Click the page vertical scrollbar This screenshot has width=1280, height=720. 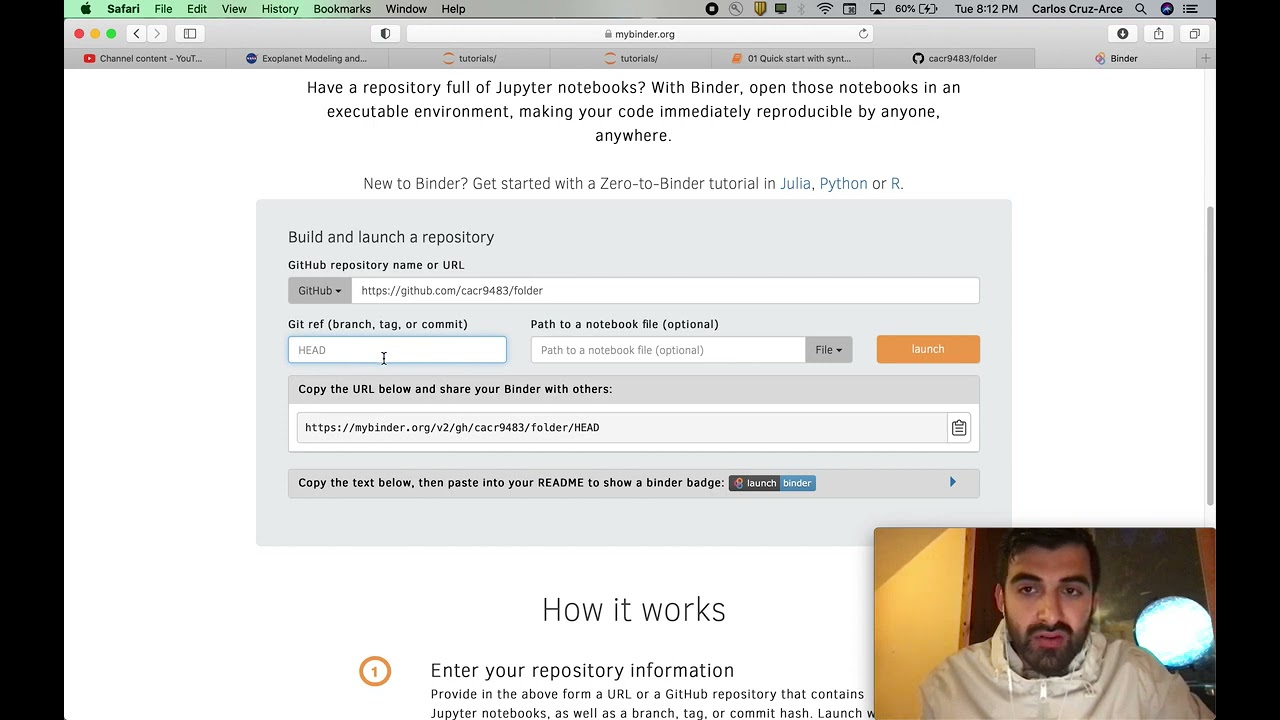coord(1211,355)
